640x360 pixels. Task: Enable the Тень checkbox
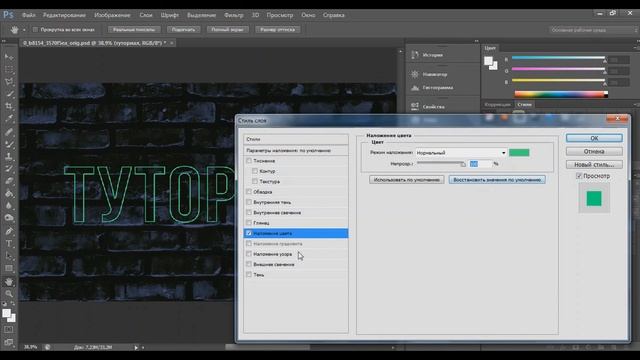tap(249, 275)
